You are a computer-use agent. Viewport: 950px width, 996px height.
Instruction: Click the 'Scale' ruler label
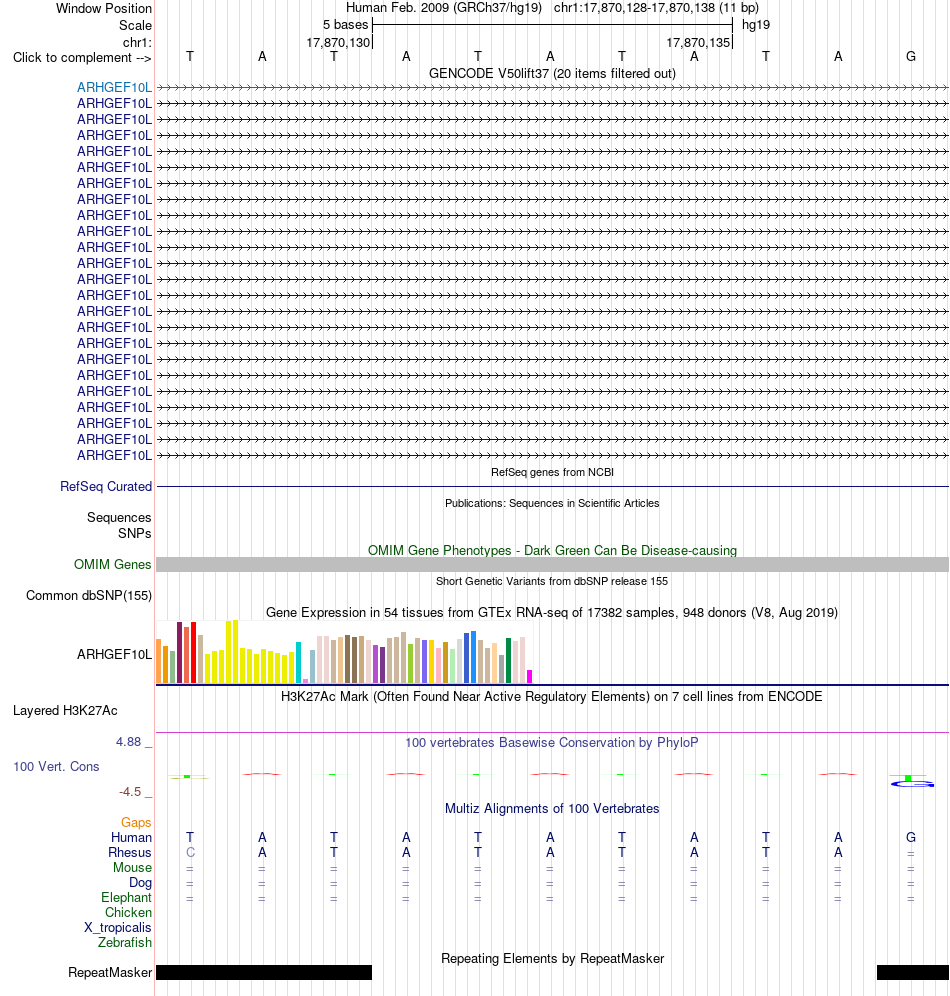point(135,25)
